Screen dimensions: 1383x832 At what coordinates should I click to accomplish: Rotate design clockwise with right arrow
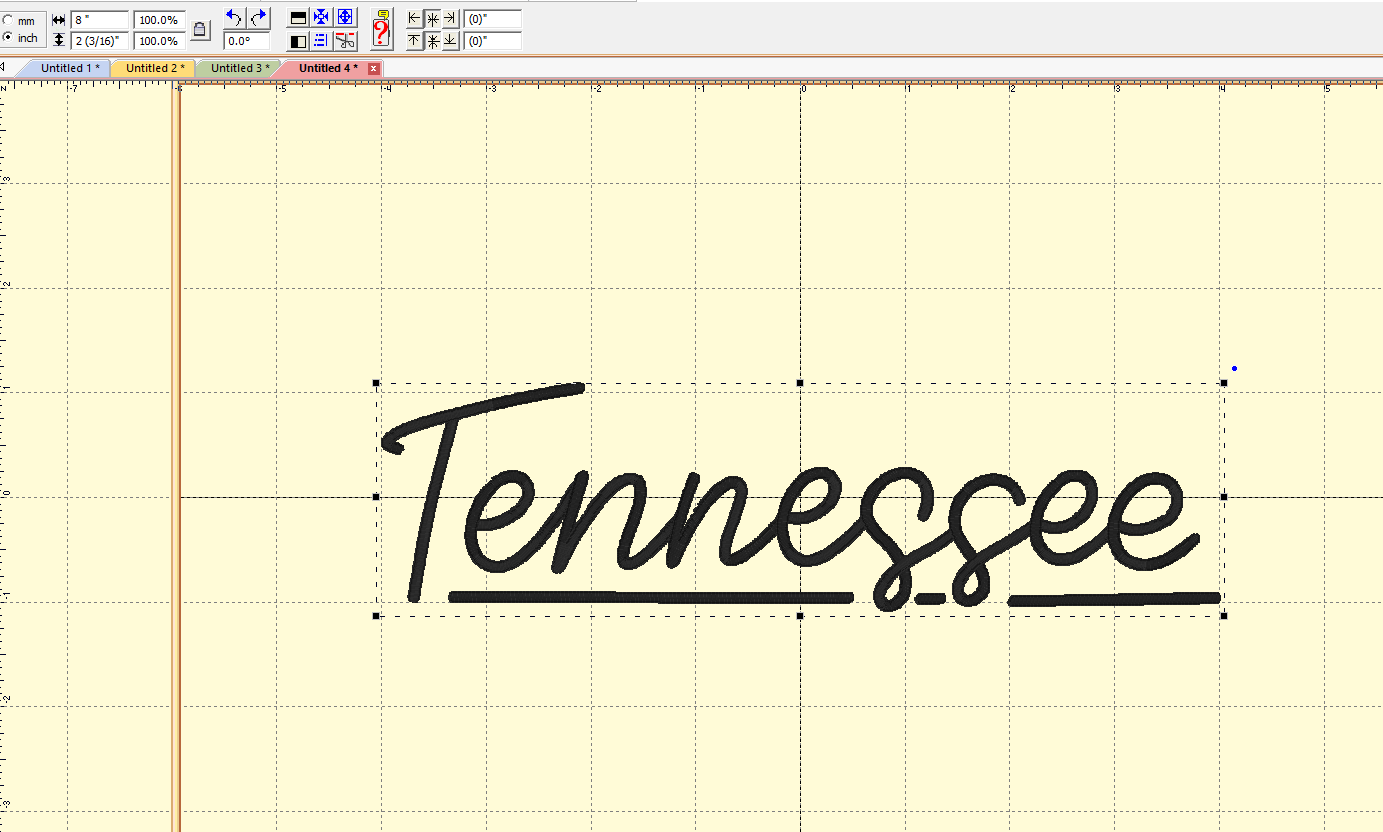pos(258,17)
